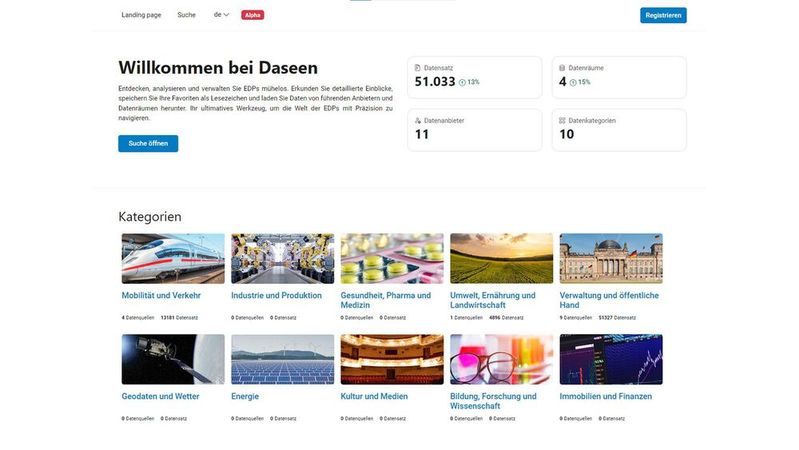Image resolution: width=799 pixels, height=450 pixels.
Task: Open the robot factory image thumbnail
Action: pos(283,258)
